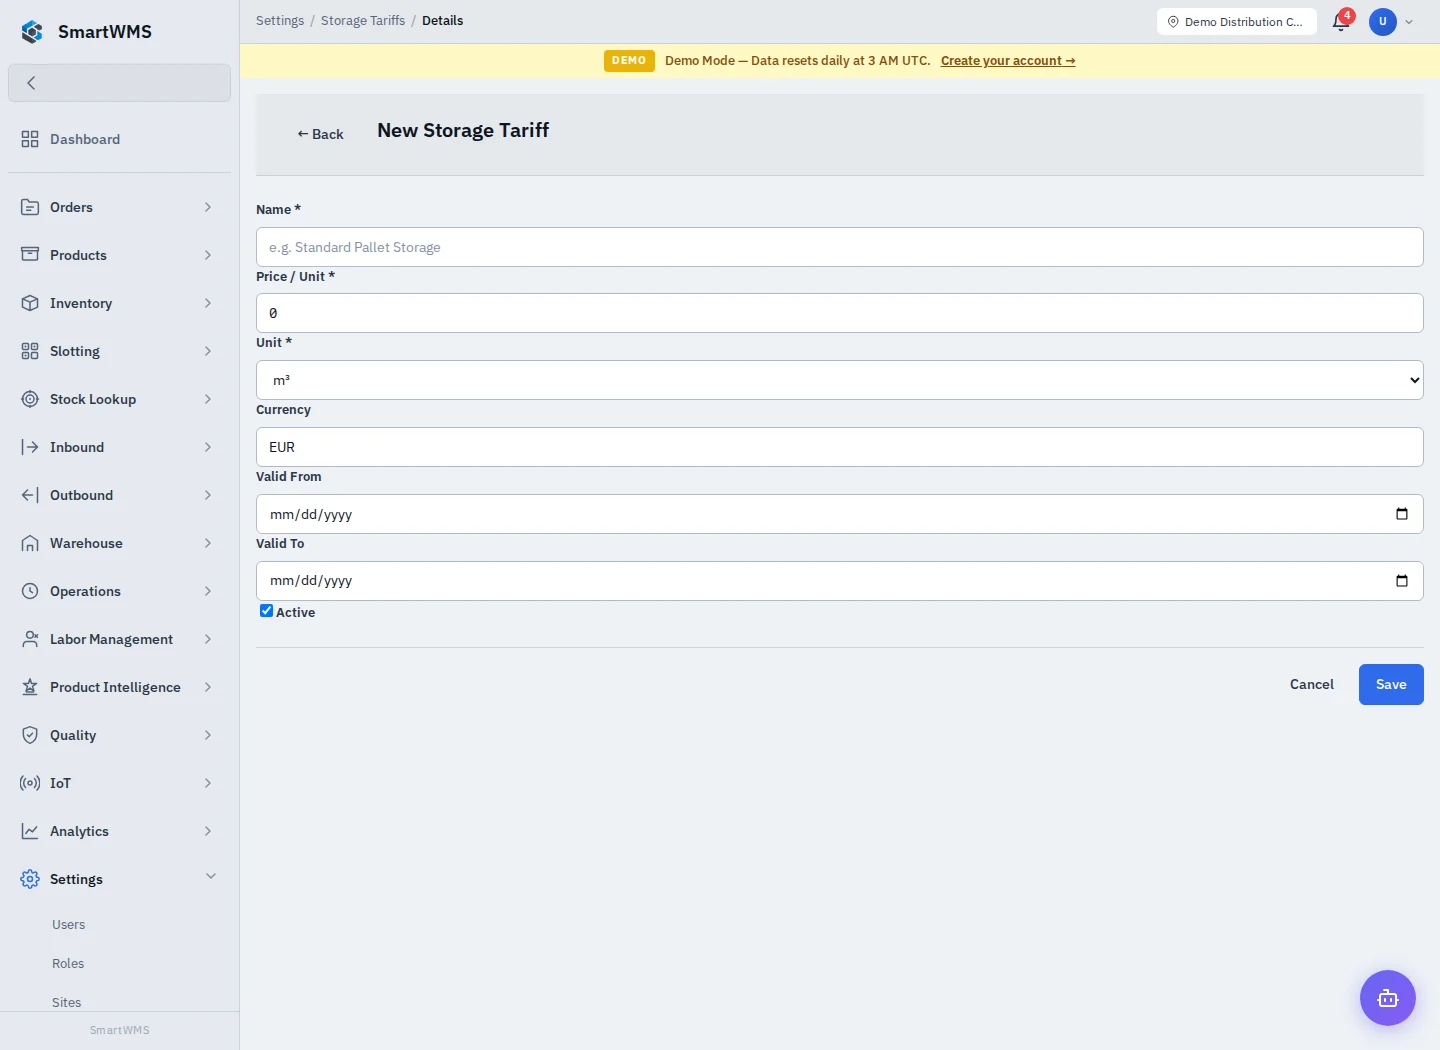Screen dimensions: 1440x1050
Task: Click the Stock Lookup target icon
Action: click(x=30, y=399)
